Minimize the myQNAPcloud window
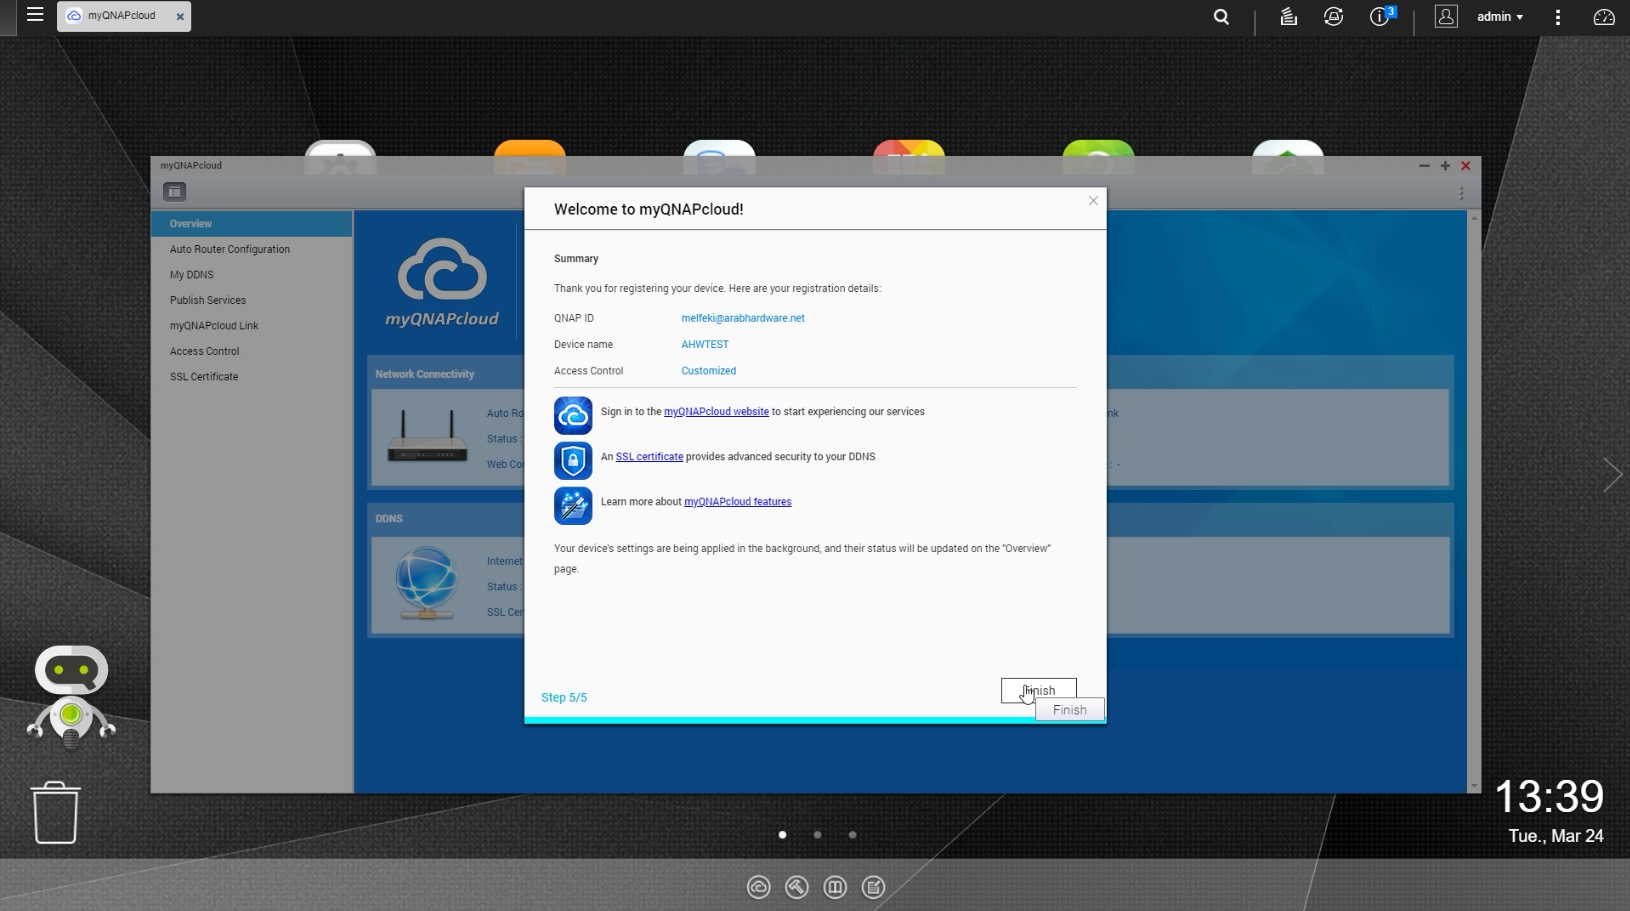Screen dimensions: 1630x911 [1424, 166]
